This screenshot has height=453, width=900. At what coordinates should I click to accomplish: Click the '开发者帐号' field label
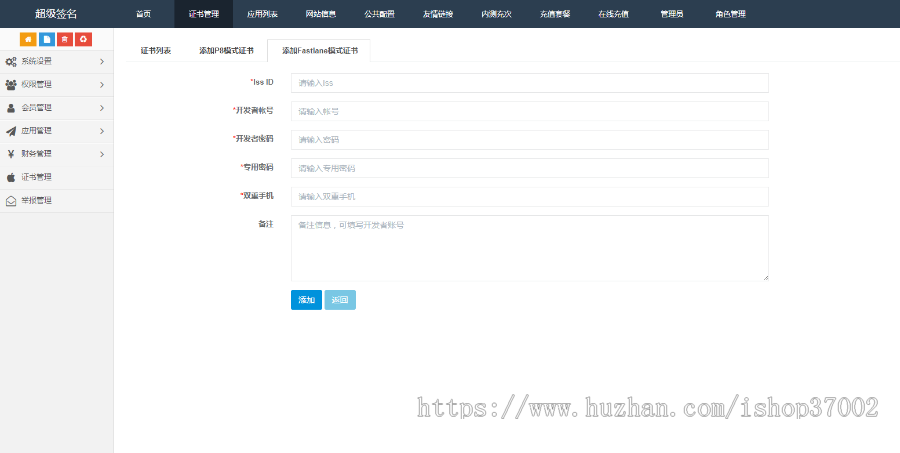click(253, 110)
